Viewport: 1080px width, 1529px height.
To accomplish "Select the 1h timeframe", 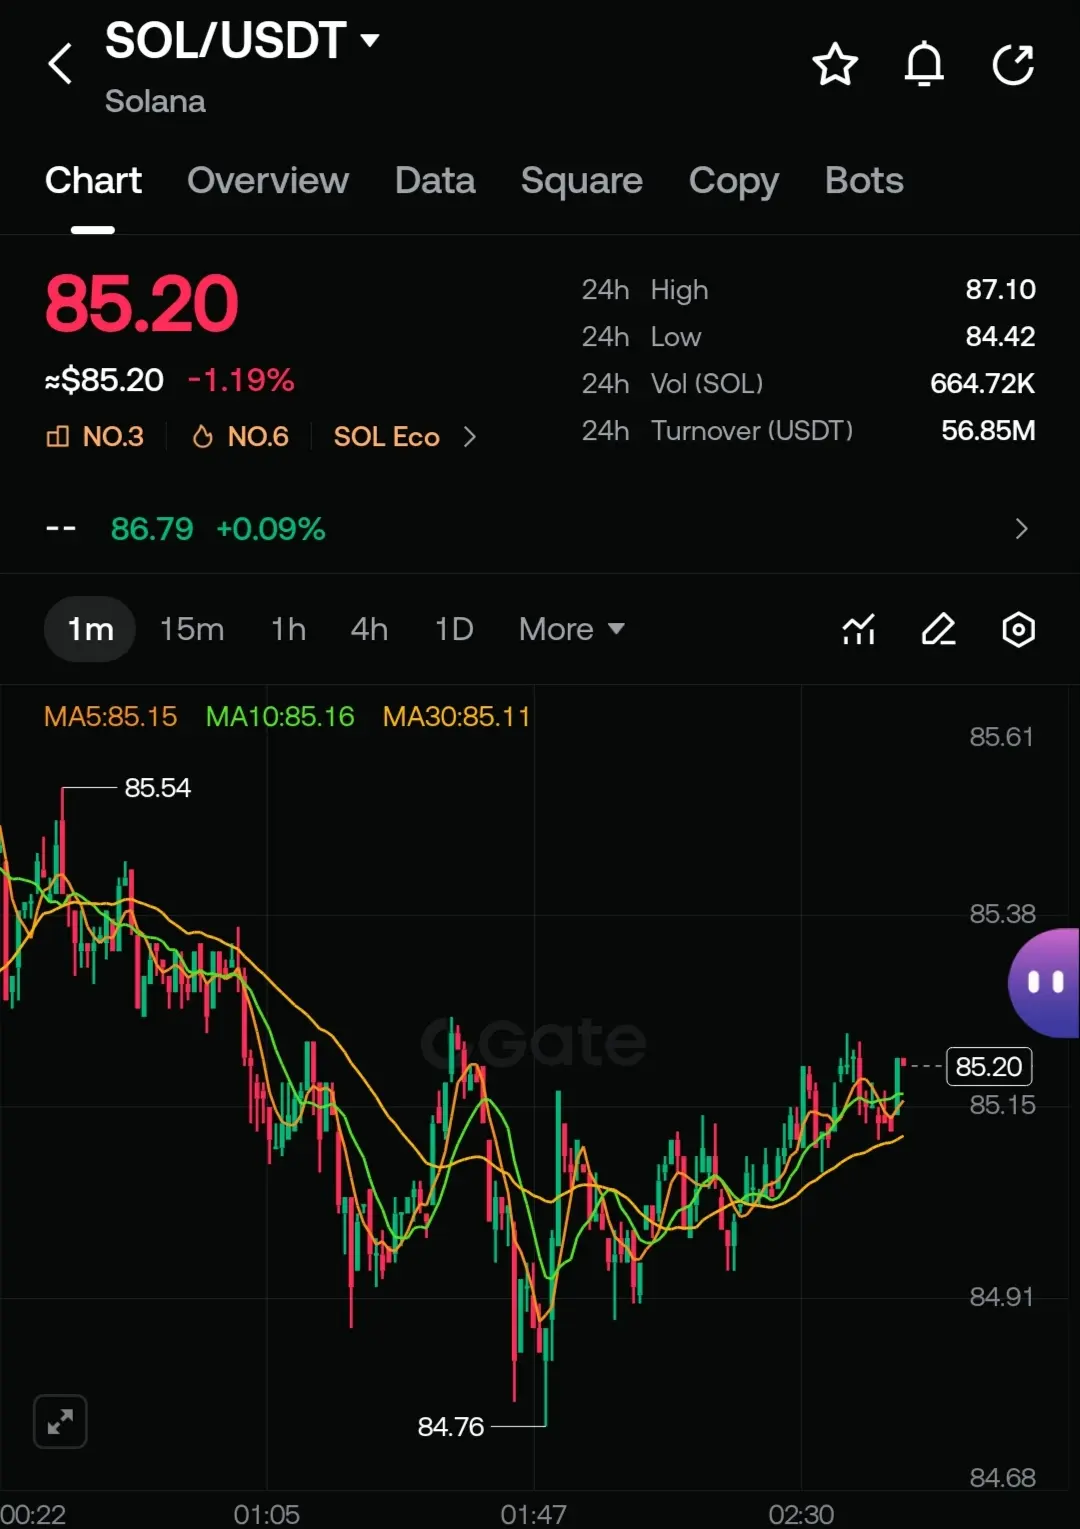I will (x=288, y=629).
